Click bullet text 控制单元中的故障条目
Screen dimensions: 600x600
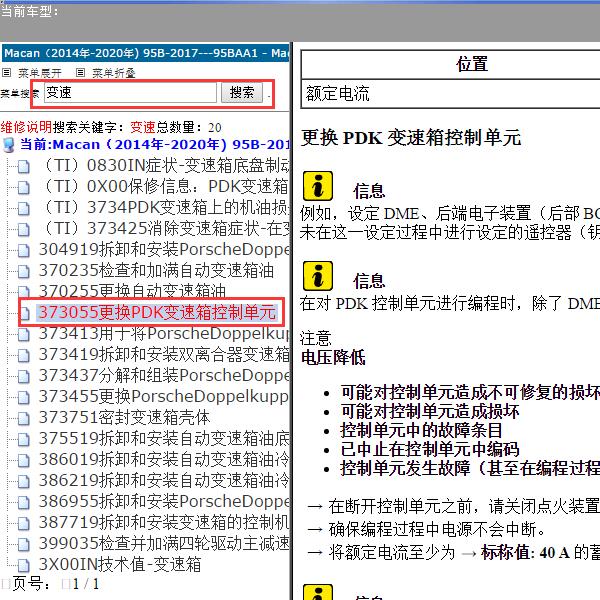click(x=421, y=430)
